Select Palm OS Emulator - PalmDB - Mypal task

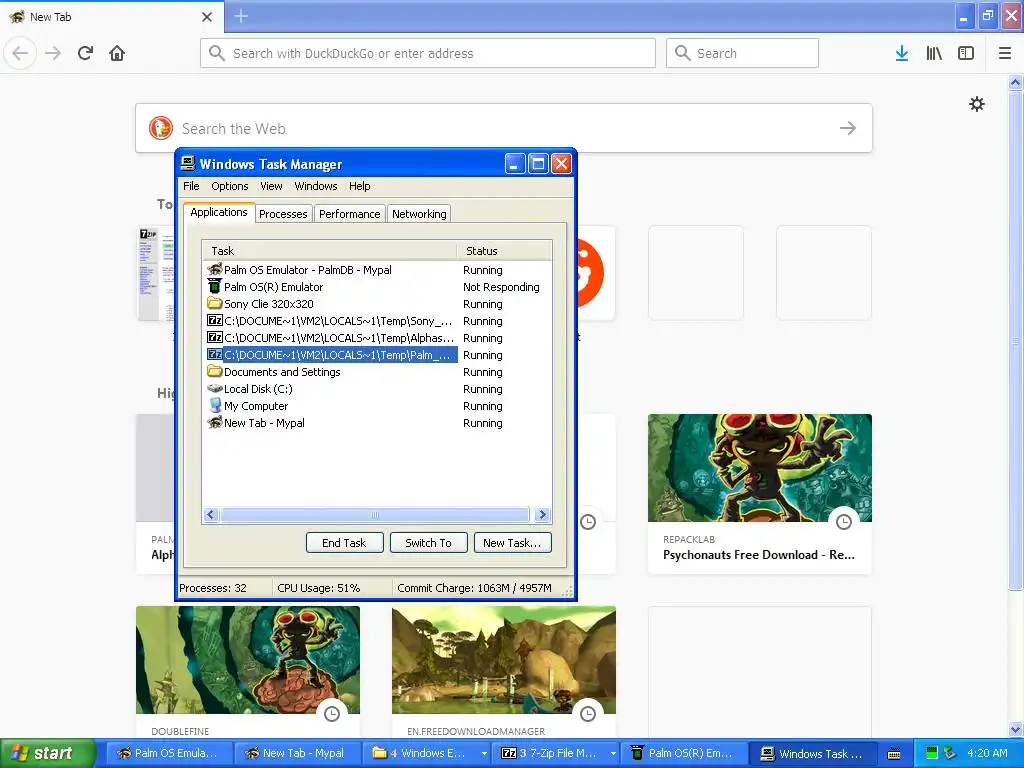[x=308, y=270]
